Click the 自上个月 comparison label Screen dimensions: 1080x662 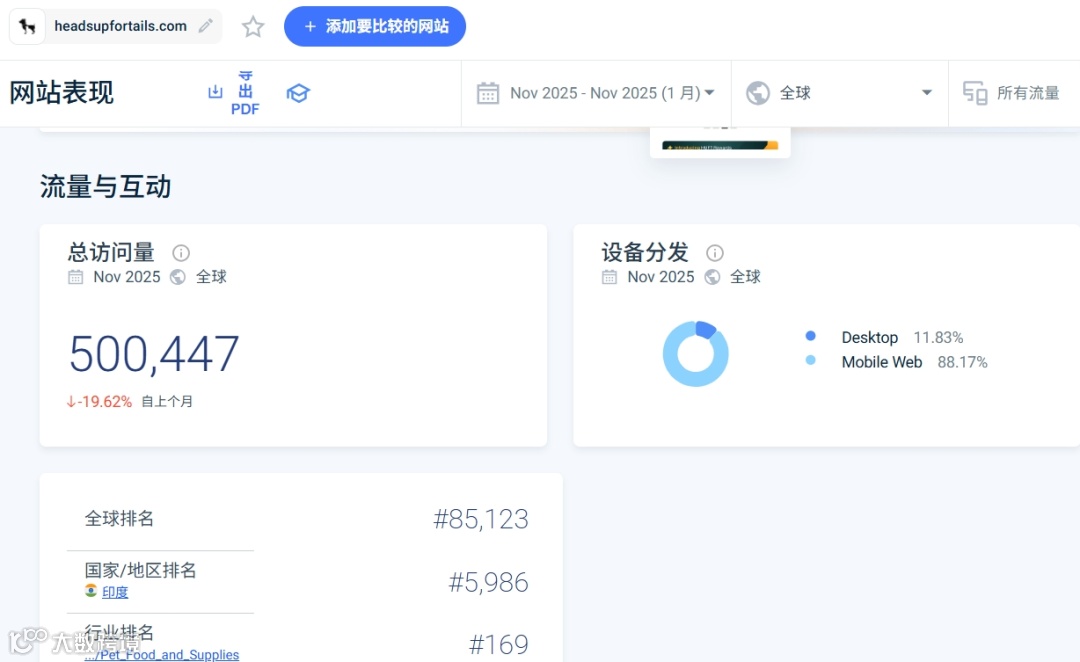click(x=167, y=402)
